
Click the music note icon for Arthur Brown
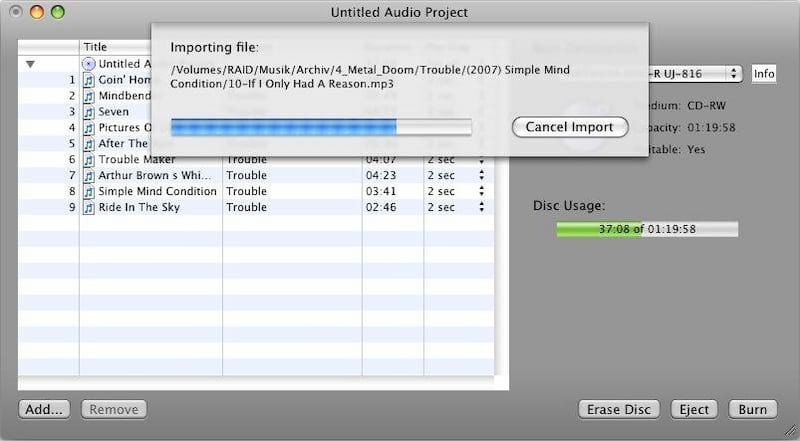[88, 176]
